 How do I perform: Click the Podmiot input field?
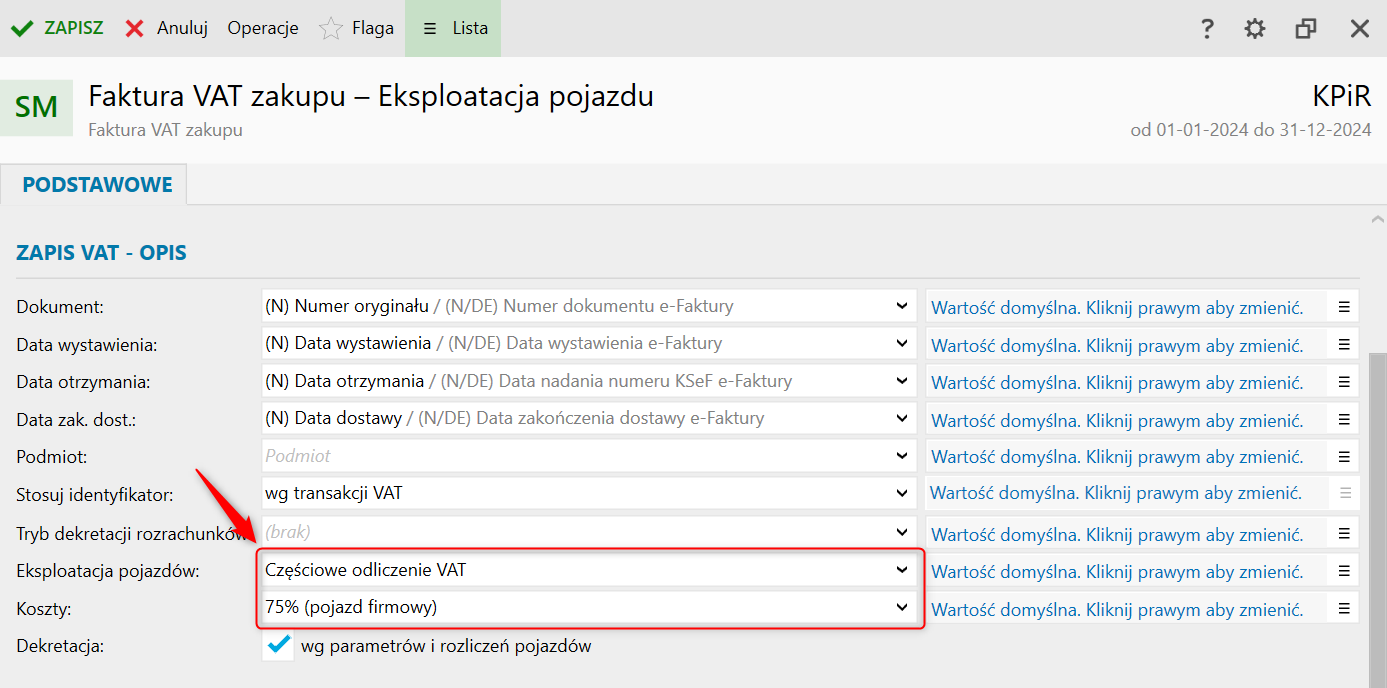click(575, 456)
